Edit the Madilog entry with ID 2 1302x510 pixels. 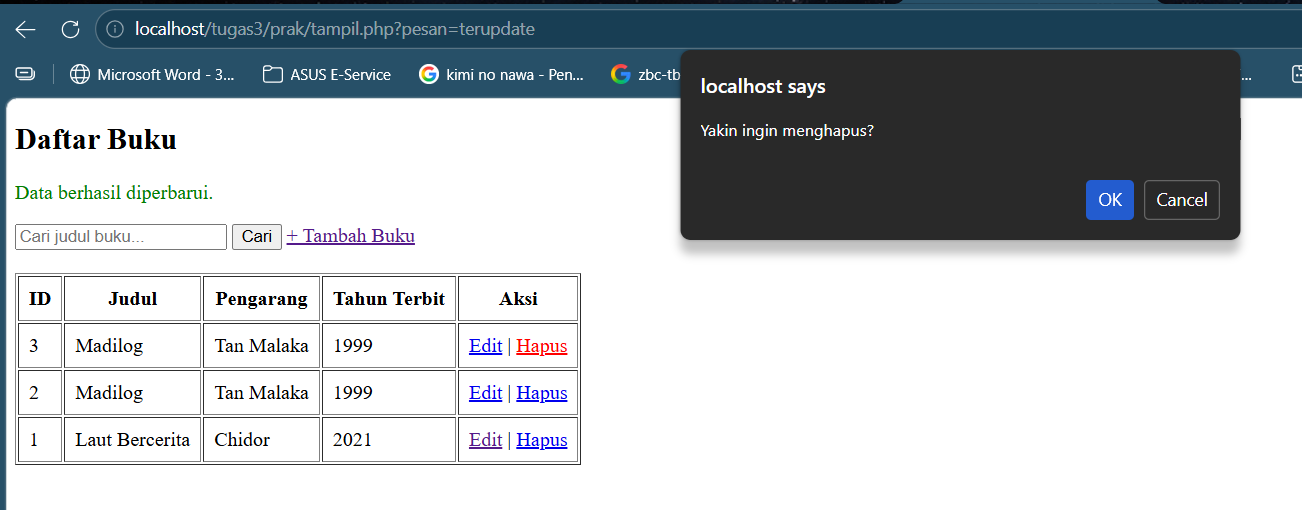tap(485, 393)
